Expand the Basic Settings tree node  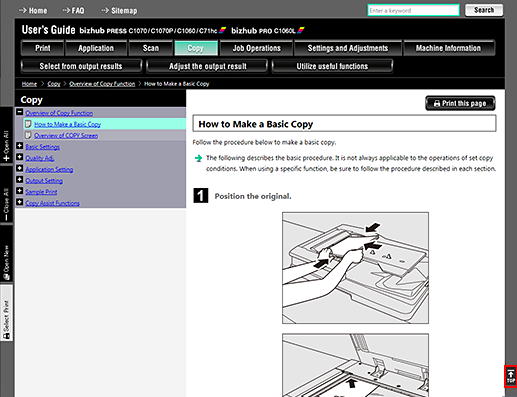[20, 146]
